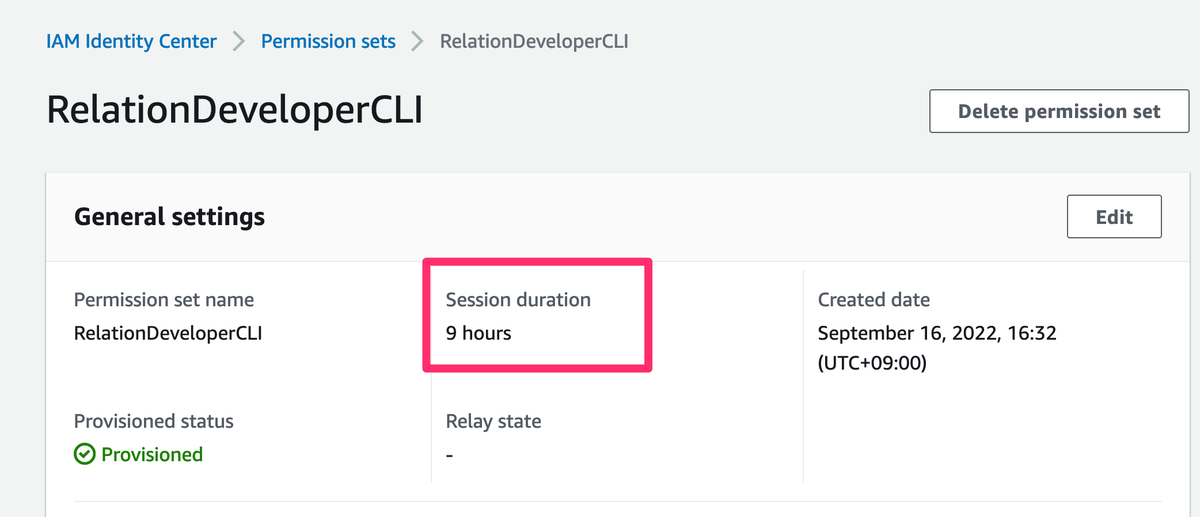This screenshot has width=1200, height=517.
Task: Click Edit in General settings
Action: click(1114, 217)
